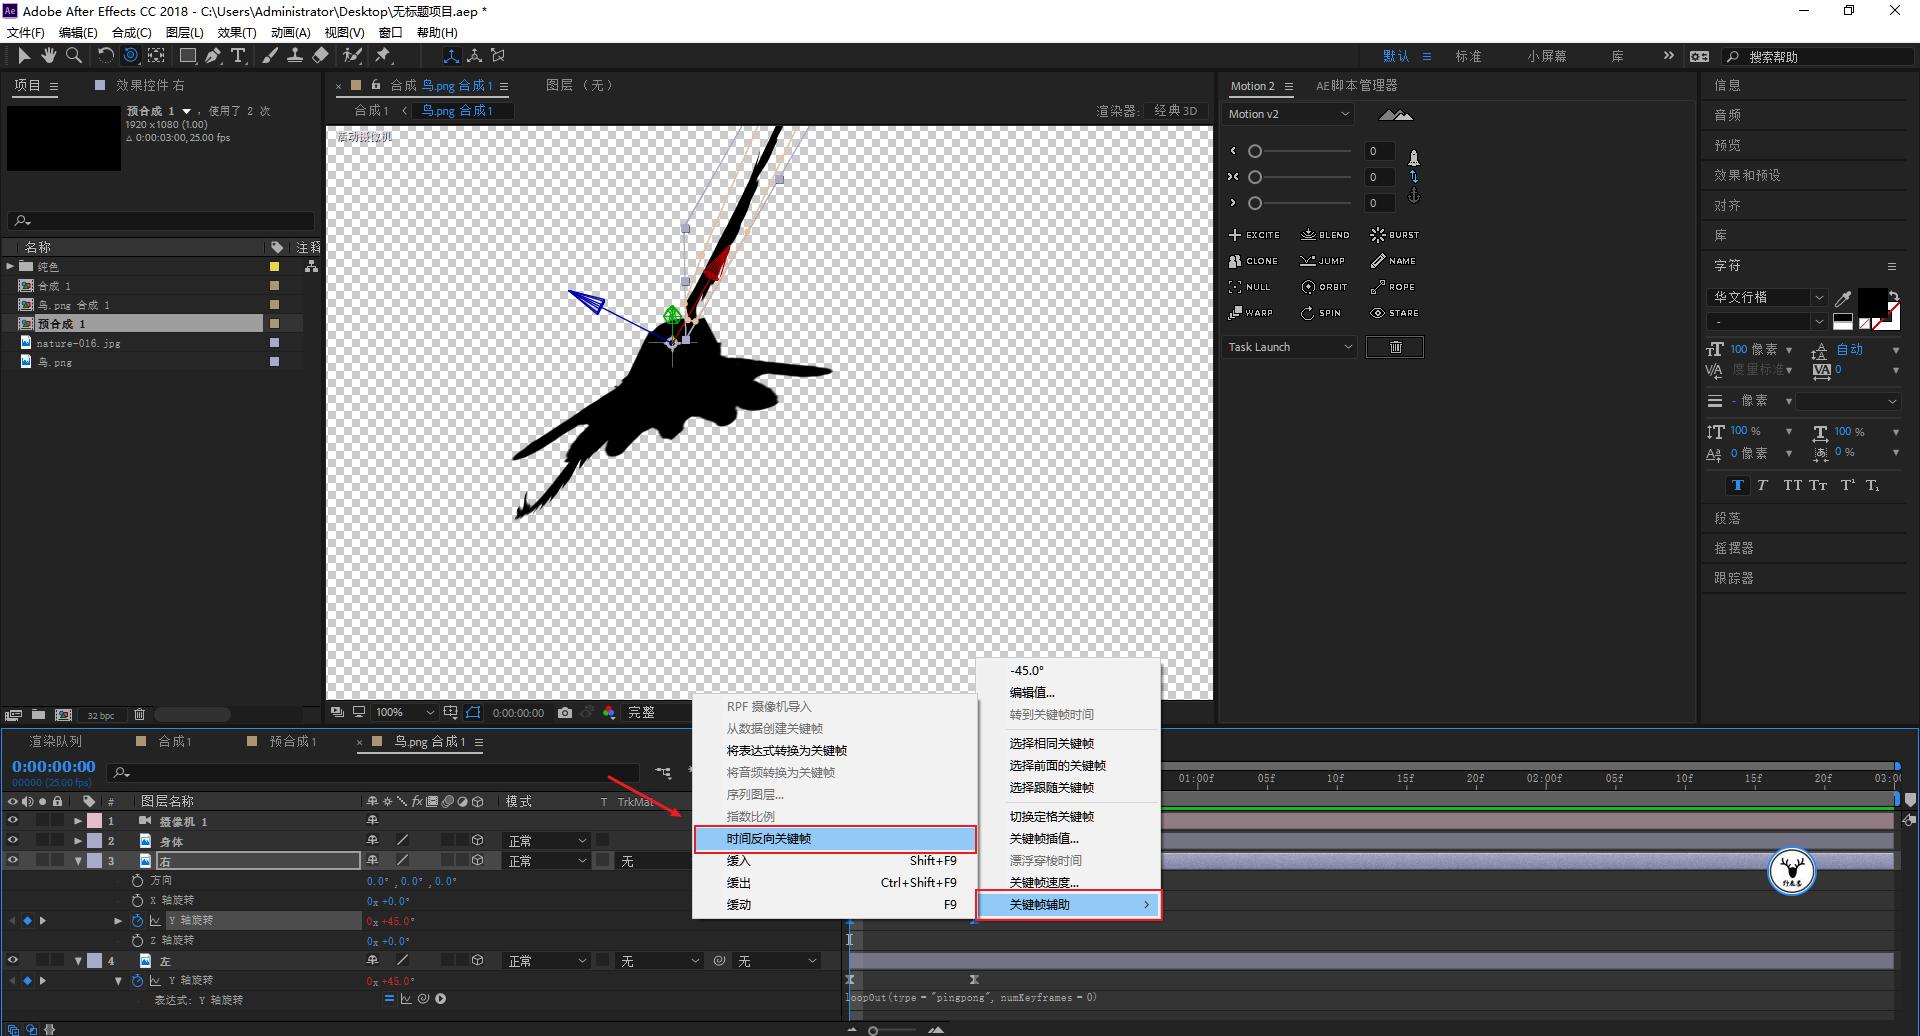Click the Y rotation stopwatch on layer 右

[x=138, y=920]
